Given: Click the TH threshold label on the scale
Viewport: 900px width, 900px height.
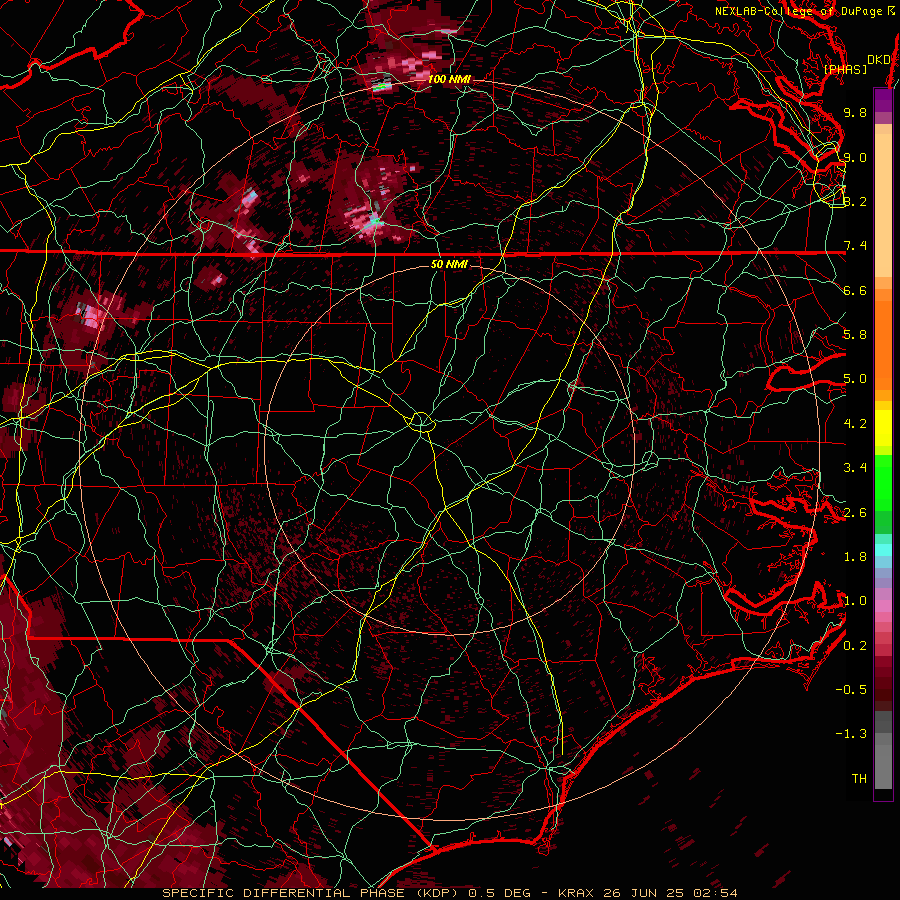Looking at the screenshot, I should click(x=859, y=779).
